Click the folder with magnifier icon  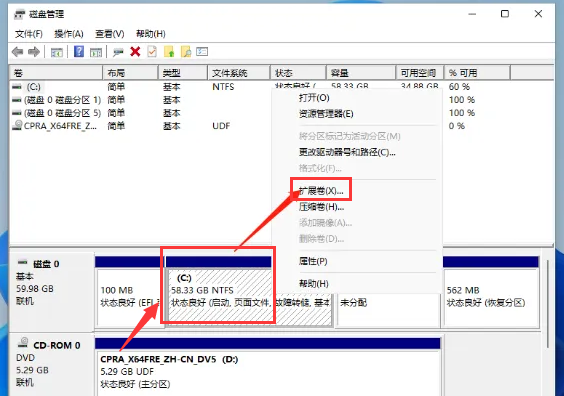pyautogui.click(x=186, y=52)
